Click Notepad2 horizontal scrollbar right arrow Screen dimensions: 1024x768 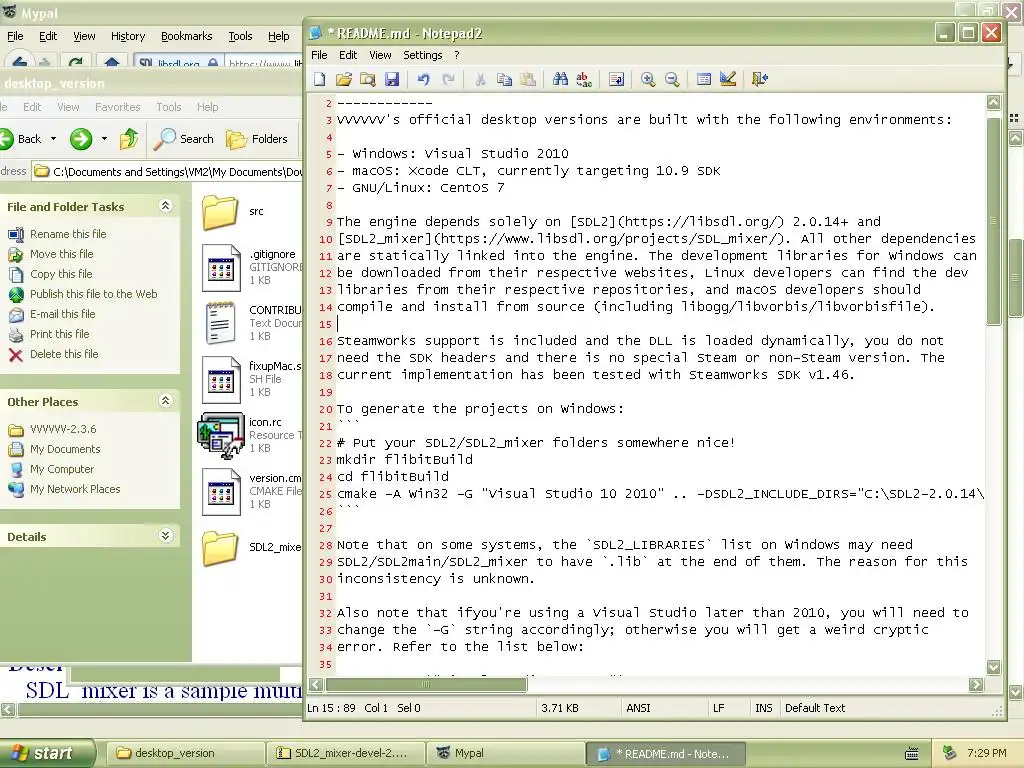tap(976, 684)
